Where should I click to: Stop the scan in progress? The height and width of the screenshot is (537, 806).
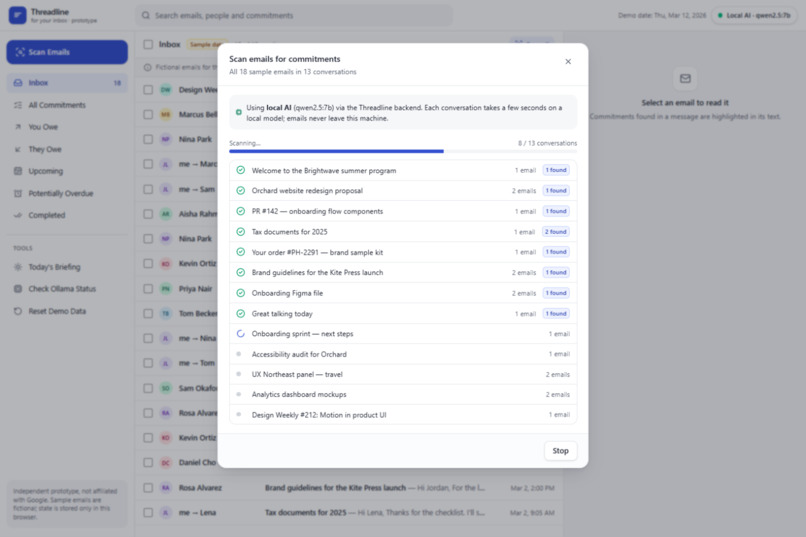point(560,451)
